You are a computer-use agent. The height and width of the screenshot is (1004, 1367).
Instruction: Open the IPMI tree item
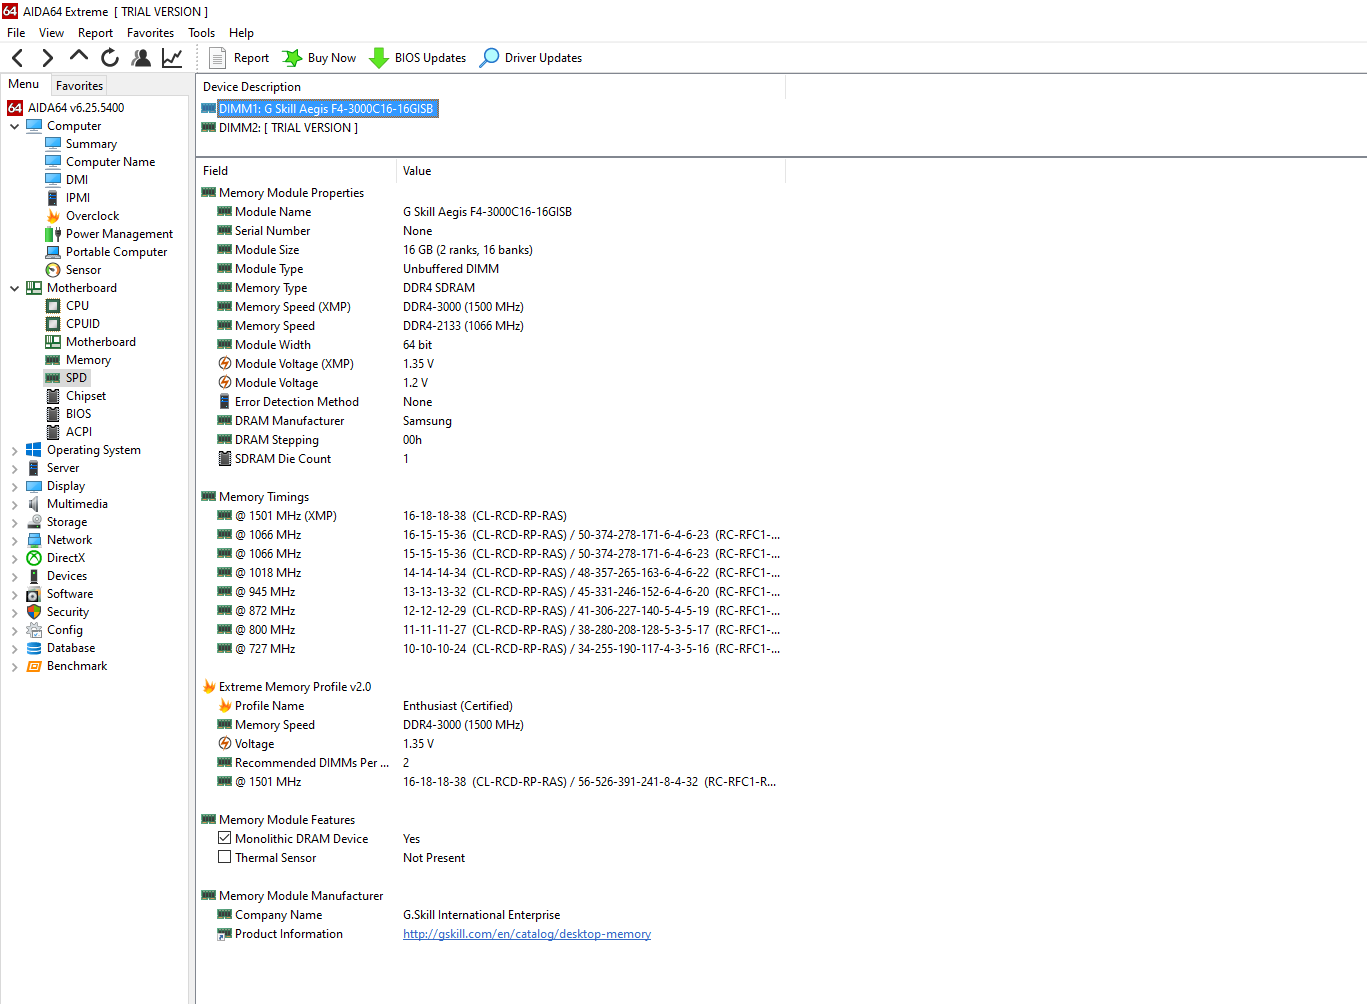click(67, 198)
